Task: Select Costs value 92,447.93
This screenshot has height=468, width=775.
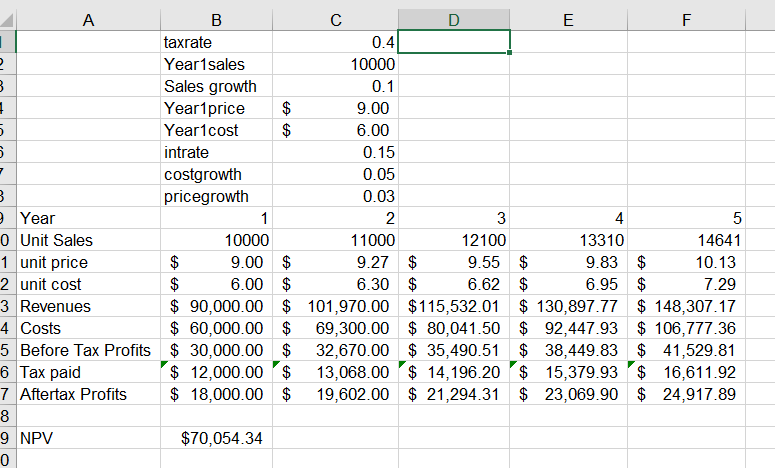Action: click(568, 328)
